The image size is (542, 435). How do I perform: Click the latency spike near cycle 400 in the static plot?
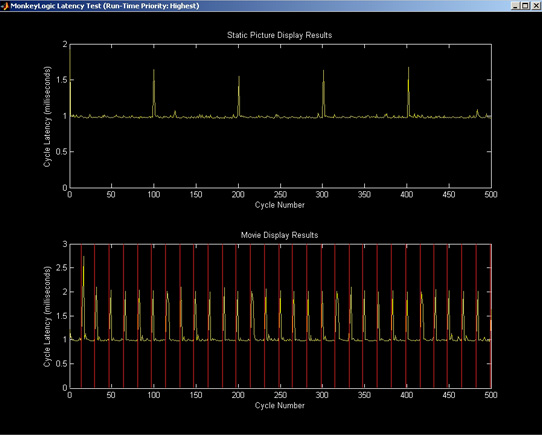pos(408,92)
